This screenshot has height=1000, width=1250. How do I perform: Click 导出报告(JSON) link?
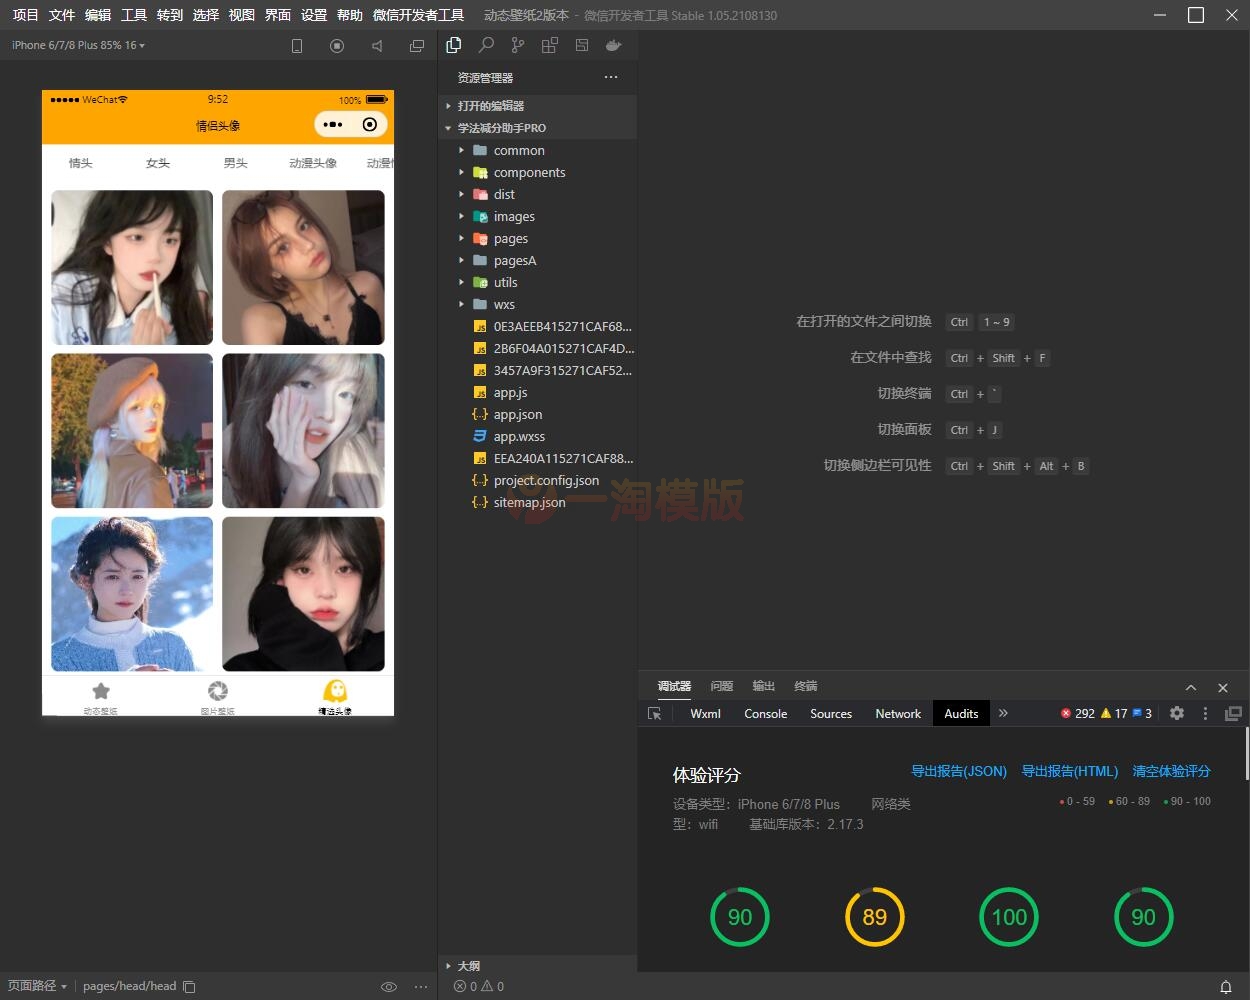click(958, 771)
